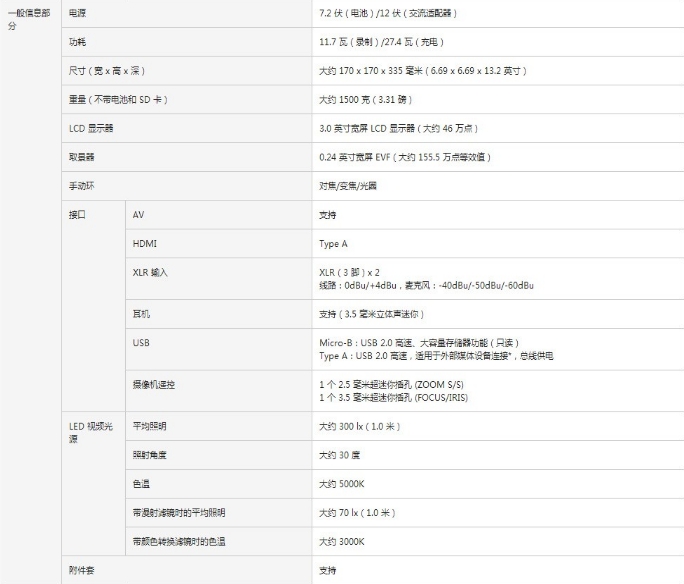The width and height of the screenshot is (684, 584).
Task: Select the 大约 5000K value
Action: [342, 484]
